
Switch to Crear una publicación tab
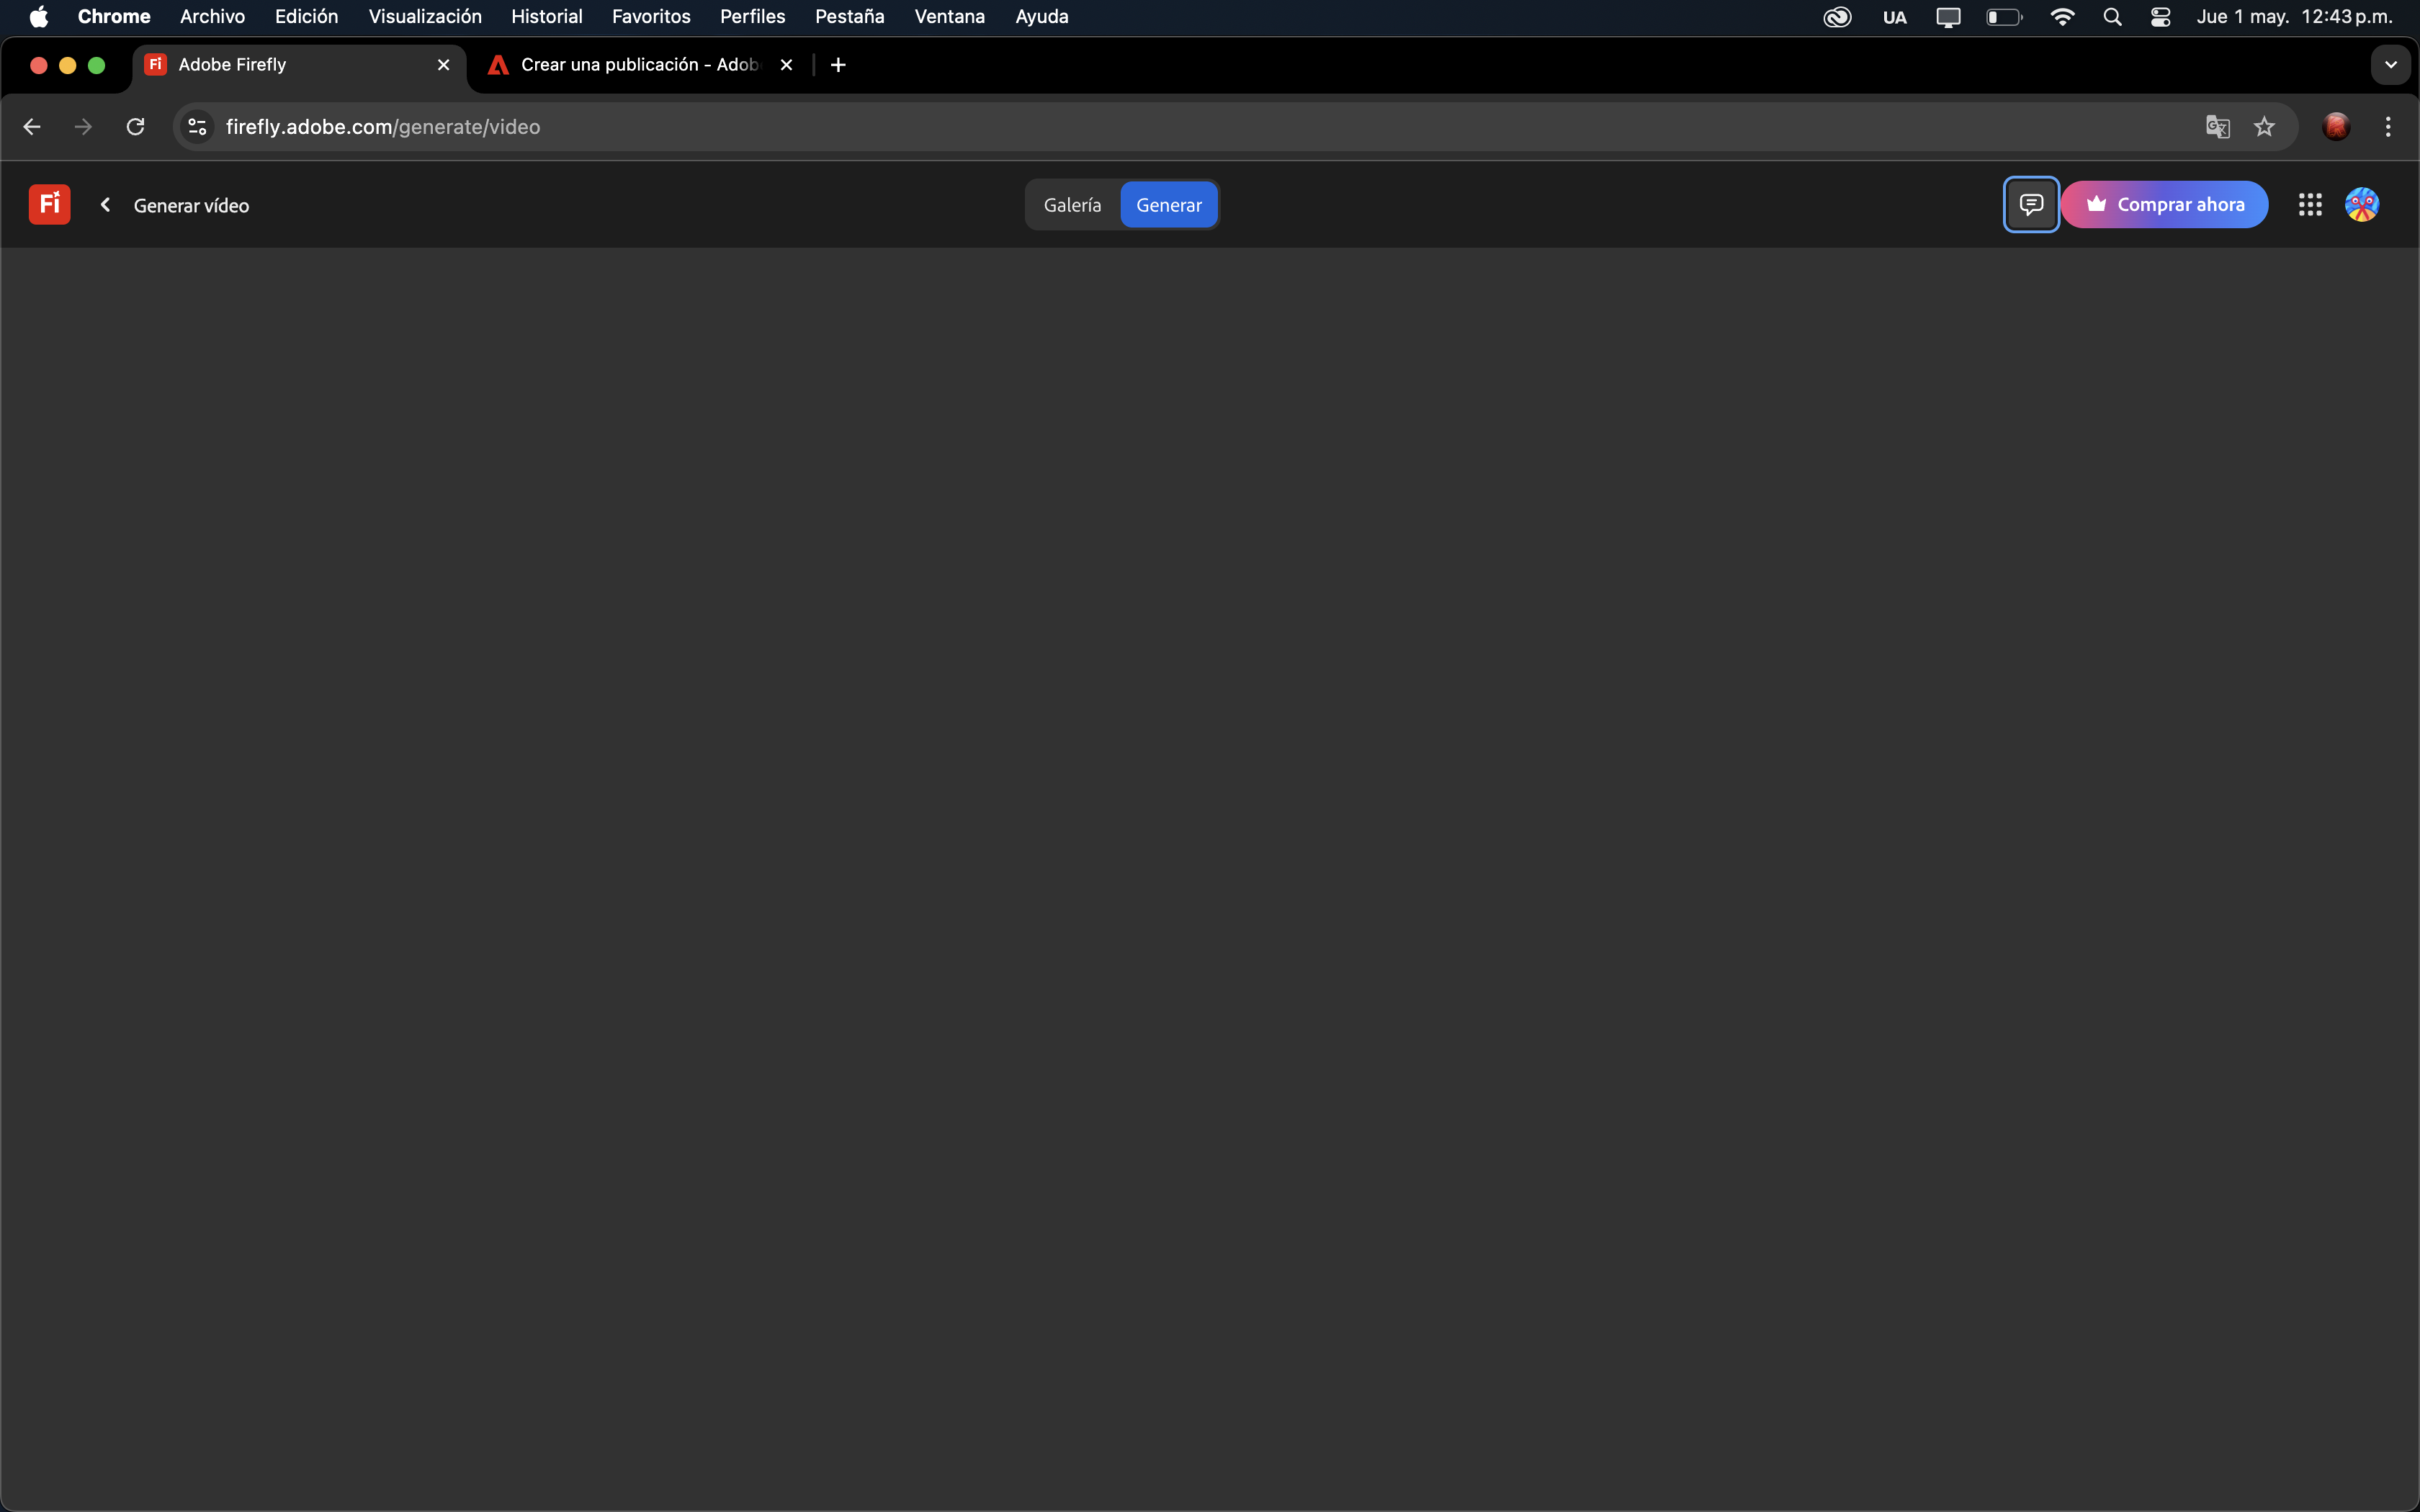(638, 65)
